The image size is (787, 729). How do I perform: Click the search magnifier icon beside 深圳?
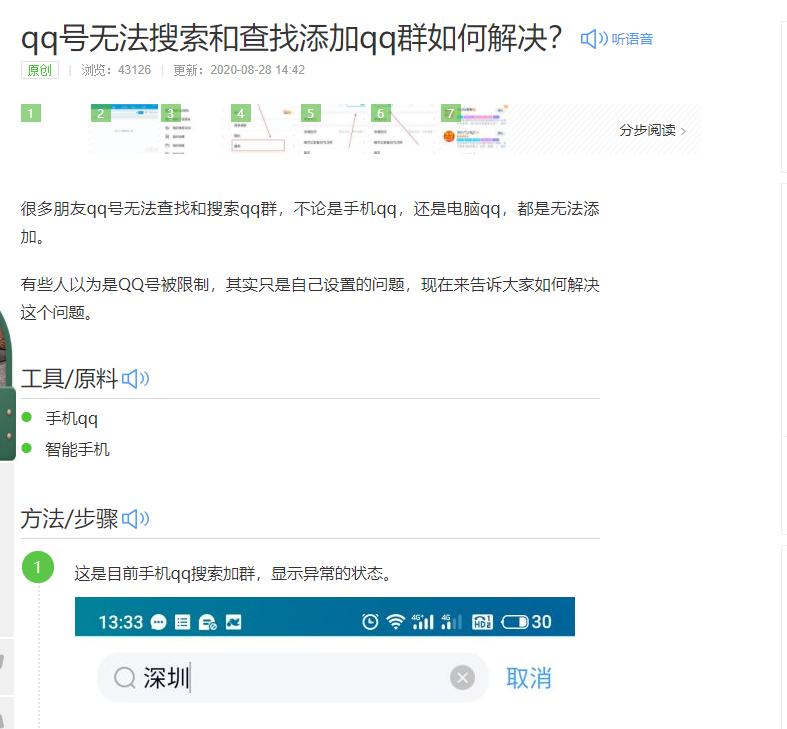click(x=124, y=678)
